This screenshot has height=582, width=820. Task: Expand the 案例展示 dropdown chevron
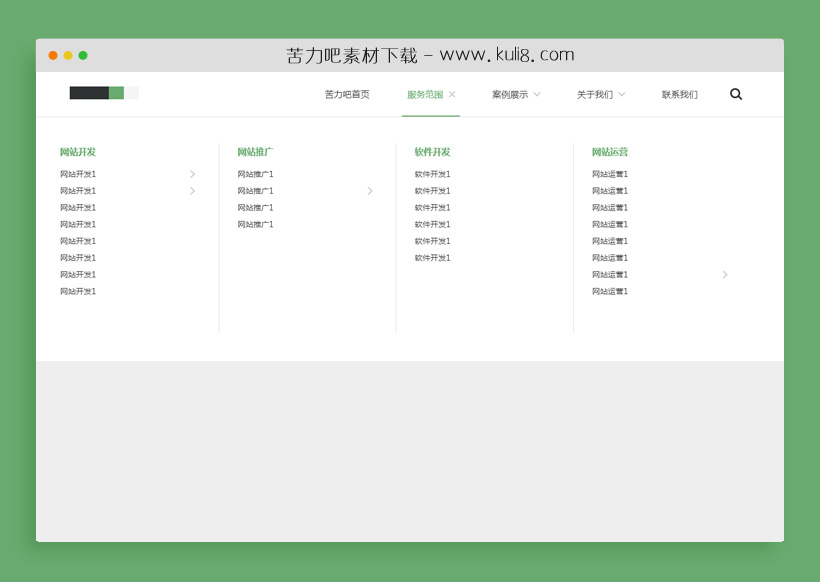539,94
